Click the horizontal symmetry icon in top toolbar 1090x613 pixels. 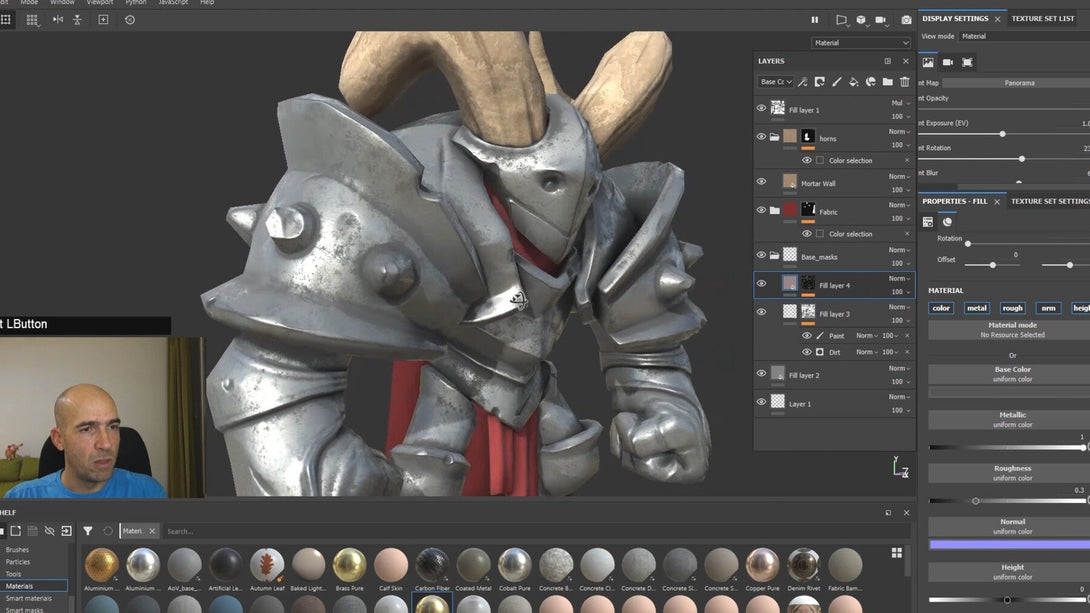(58, 20)
